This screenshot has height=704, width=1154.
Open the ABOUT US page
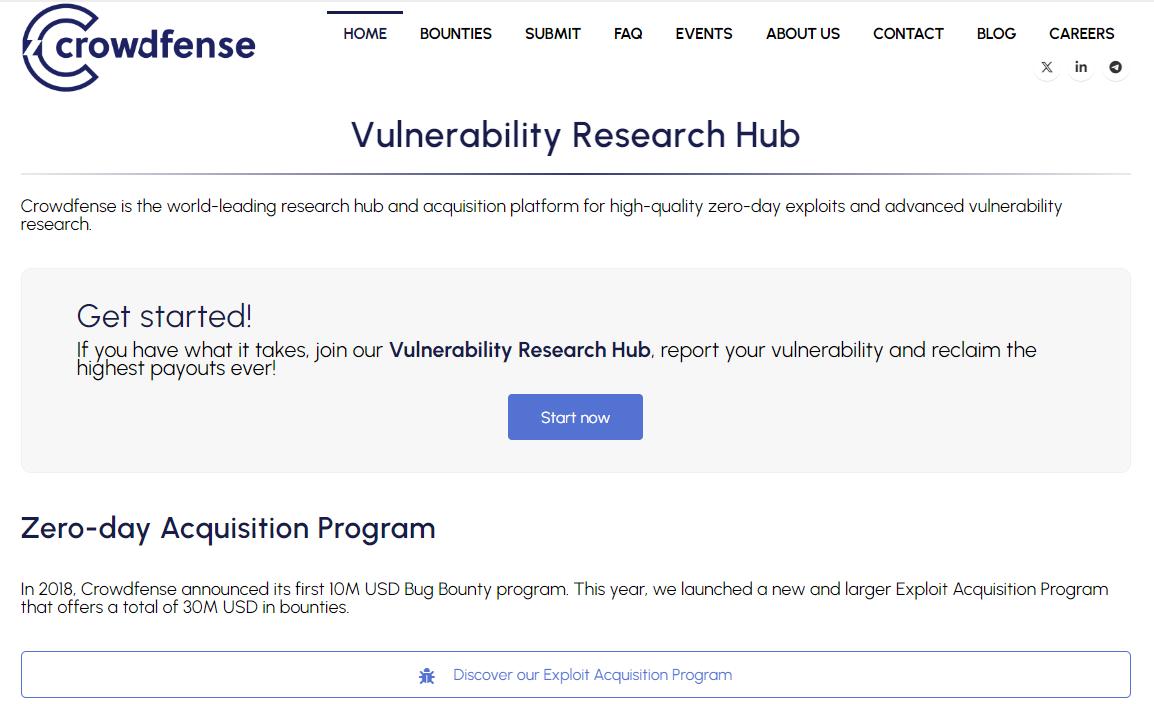pyautogui.click(x=803, y=34)
